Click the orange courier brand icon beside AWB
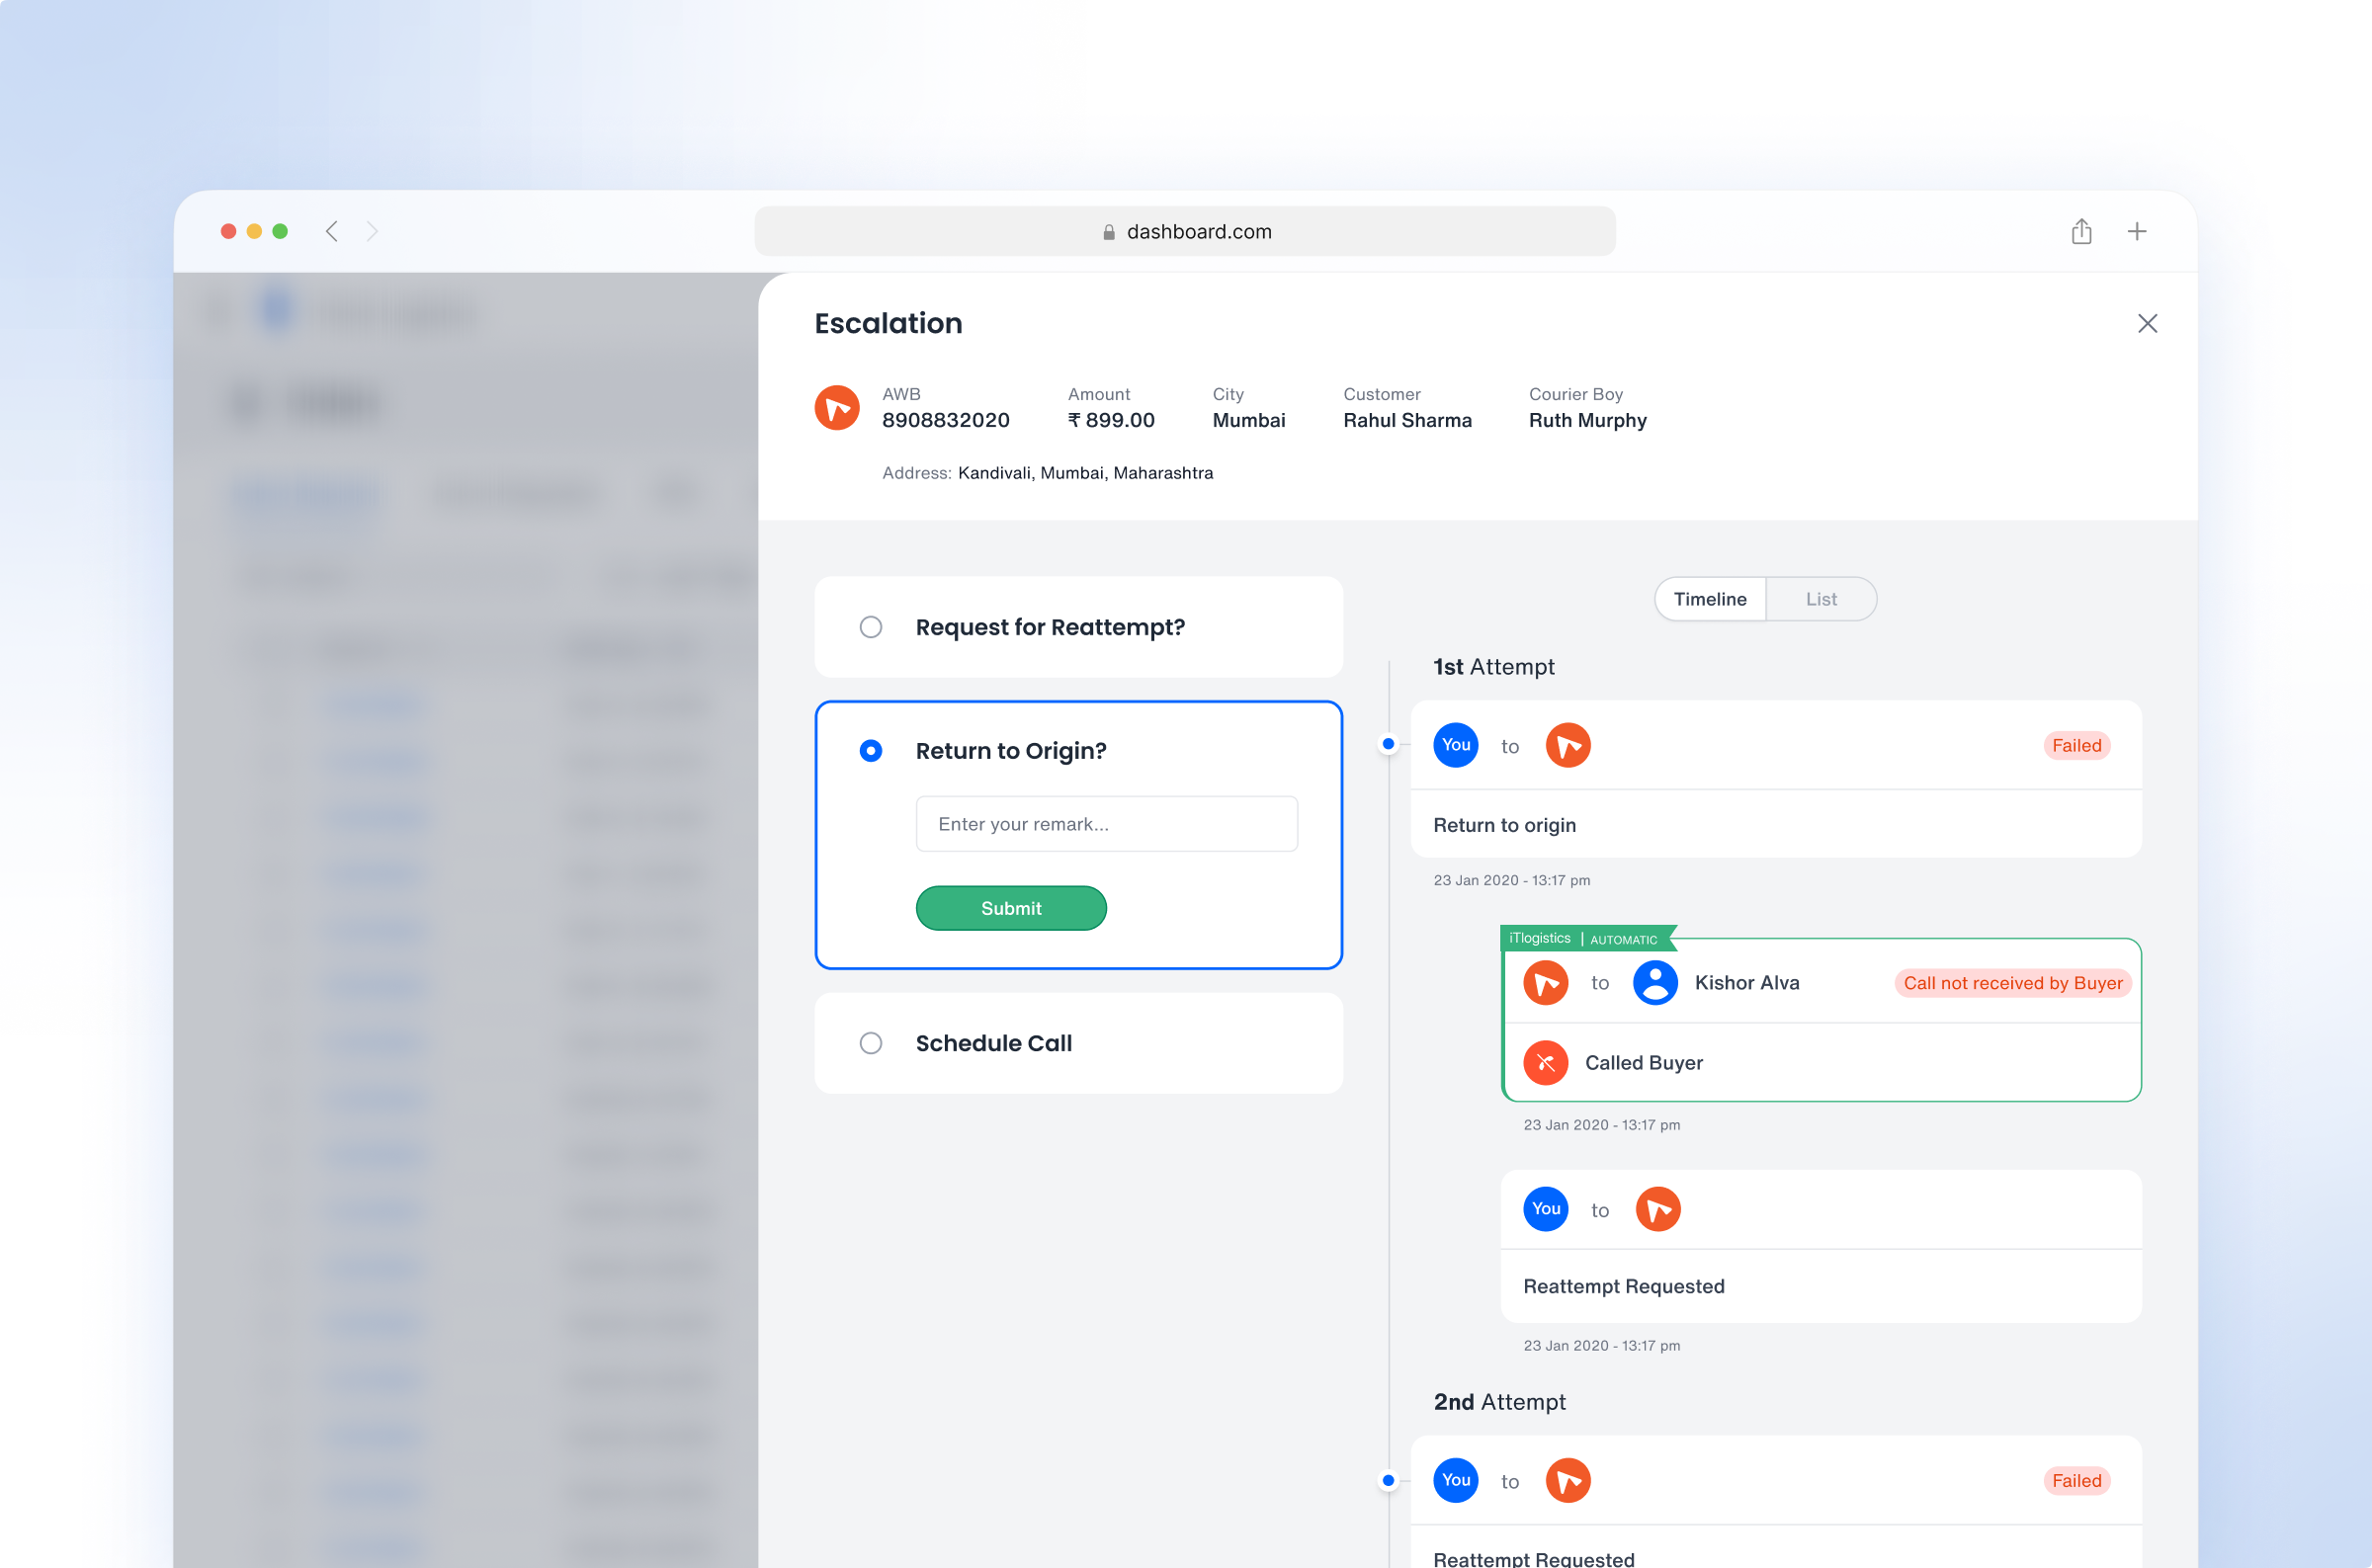The width and height of the screenshot is (2372, 1568). coord(837,408)
